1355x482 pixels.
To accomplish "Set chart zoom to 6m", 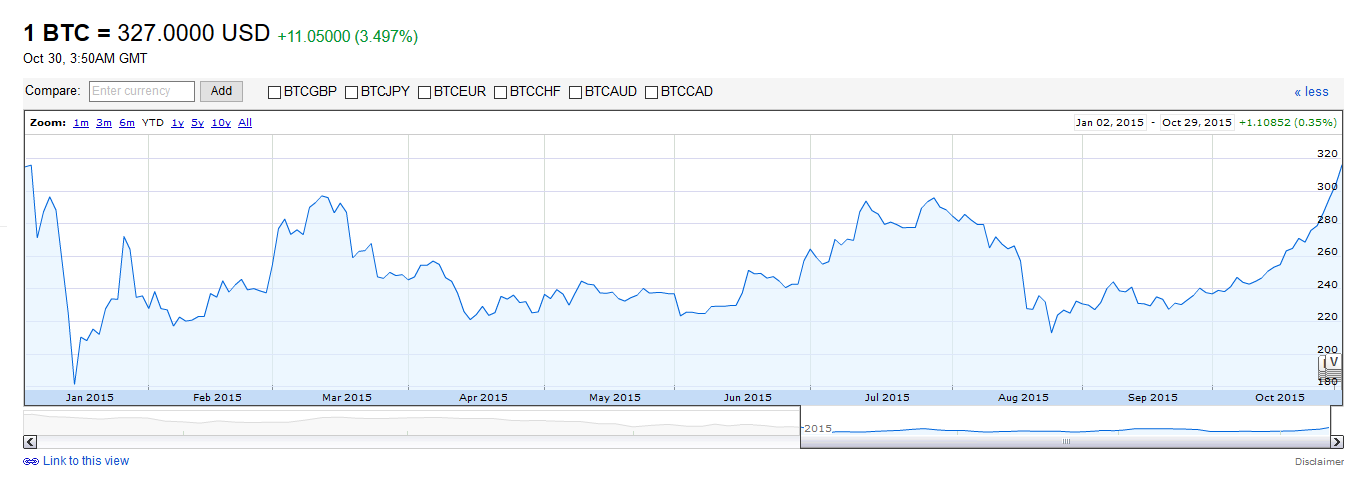I will (127, 123).
